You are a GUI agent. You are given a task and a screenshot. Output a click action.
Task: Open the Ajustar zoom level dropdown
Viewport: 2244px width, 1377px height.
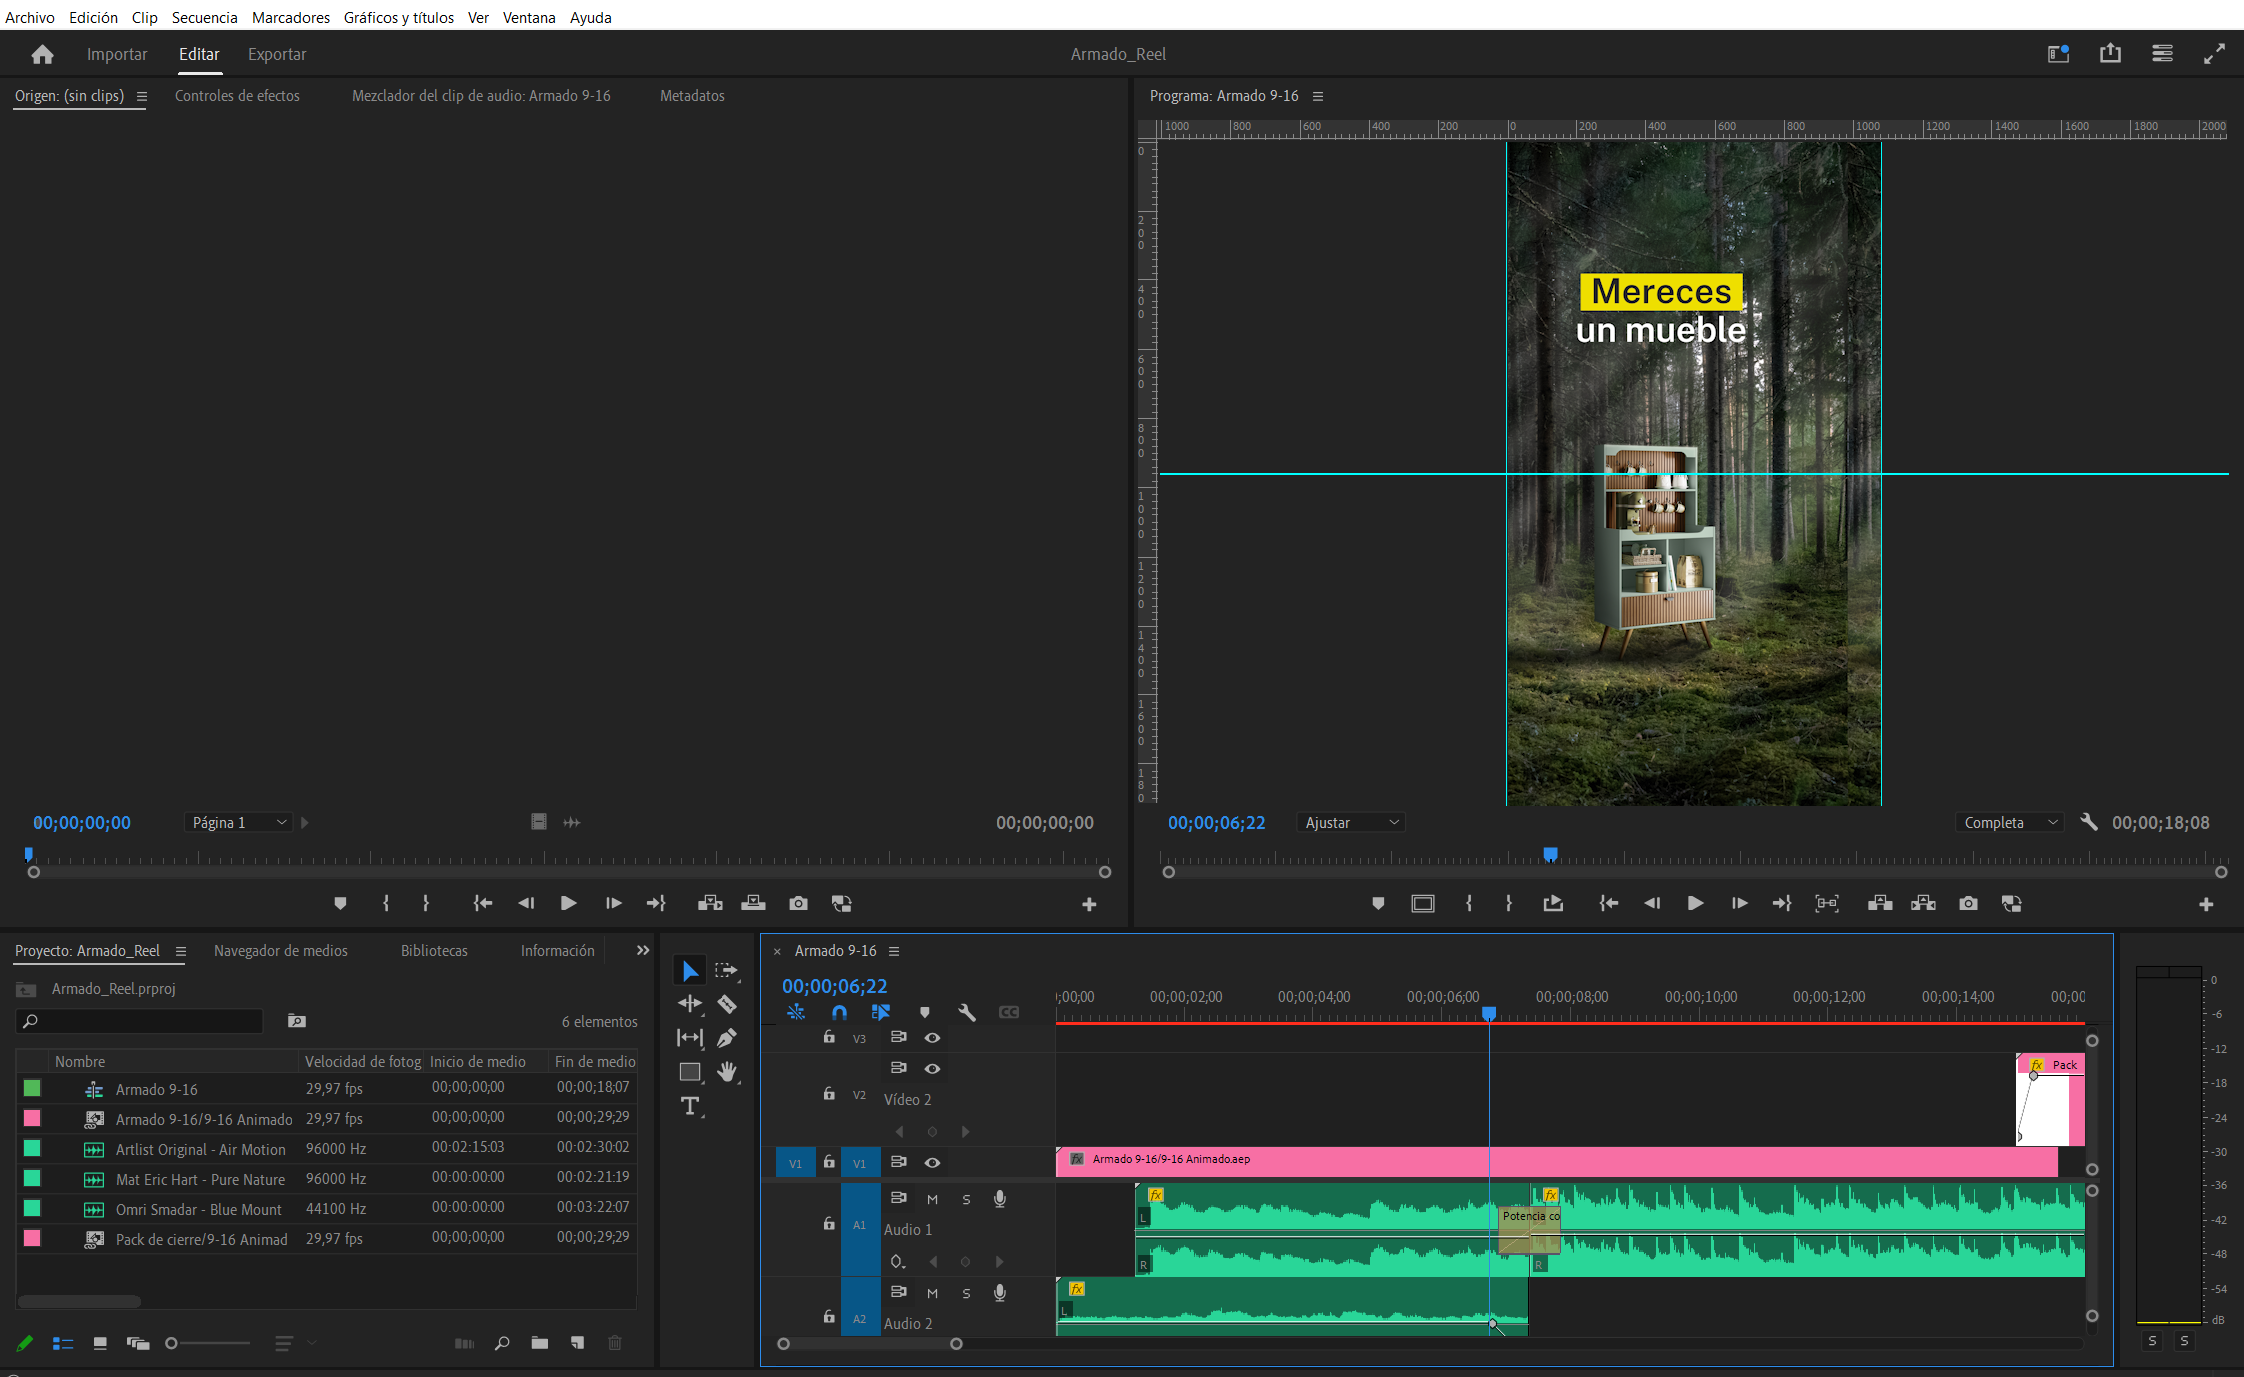pyautogui.click(x=1350, y=822)
